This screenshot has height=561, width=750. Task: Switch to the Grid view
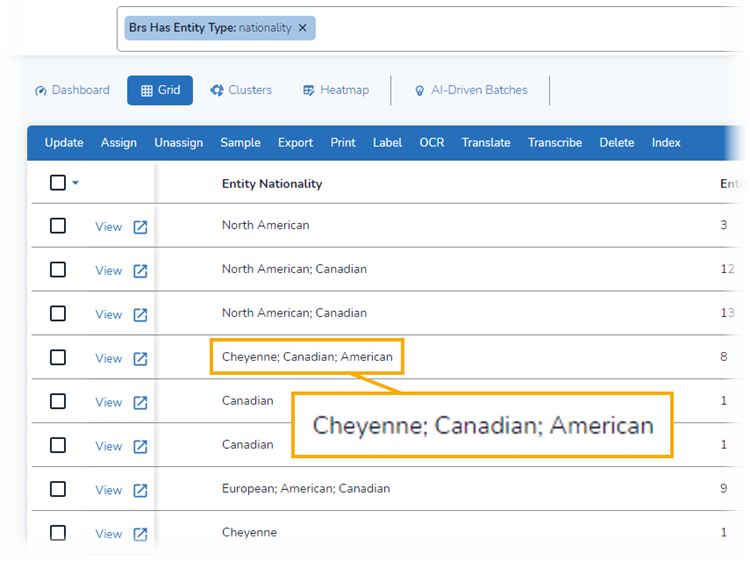(160, 90)
